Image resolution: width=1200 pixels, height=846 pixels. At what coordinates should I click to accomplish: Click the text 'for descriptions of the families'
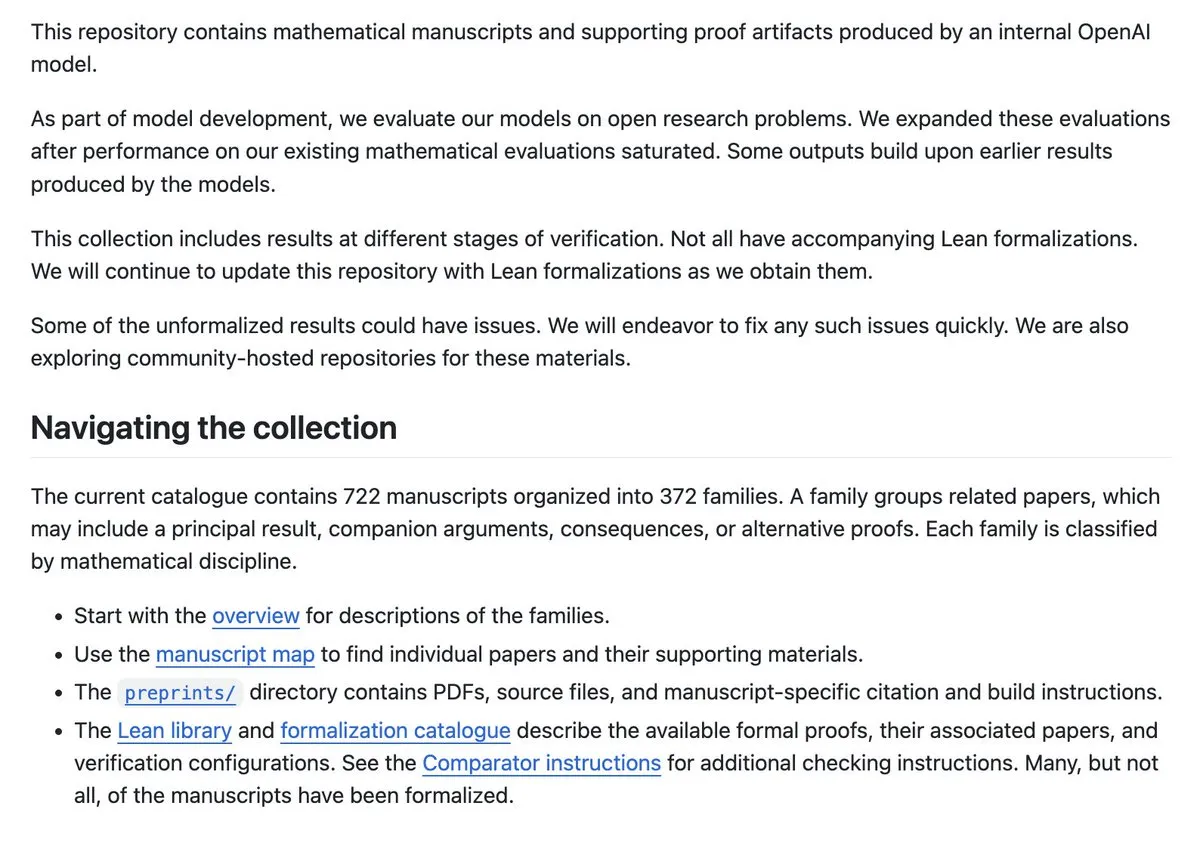click(x=457, y=616)
